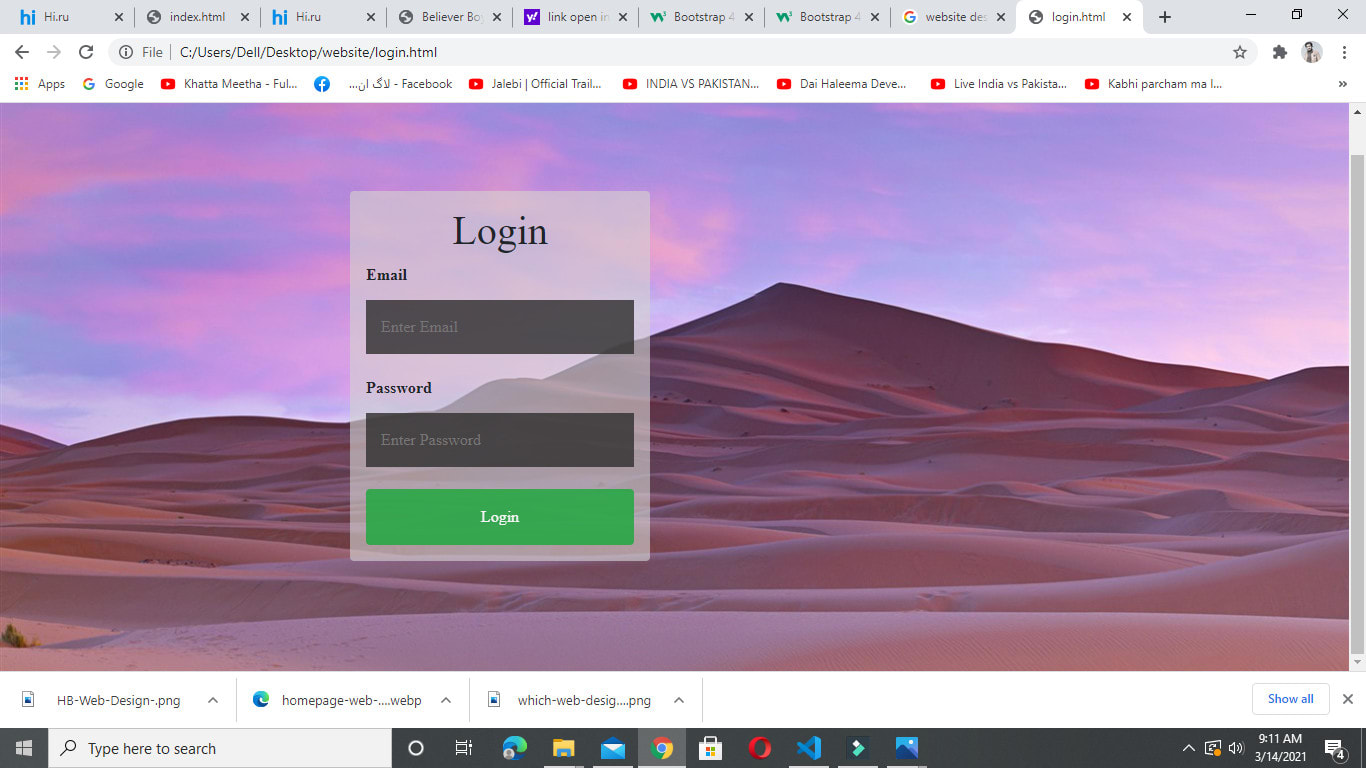Open Microsoft Store from the taskbar
This screenshot has height=768, width=1366.
pyautogui.click(x=711, y=748)
